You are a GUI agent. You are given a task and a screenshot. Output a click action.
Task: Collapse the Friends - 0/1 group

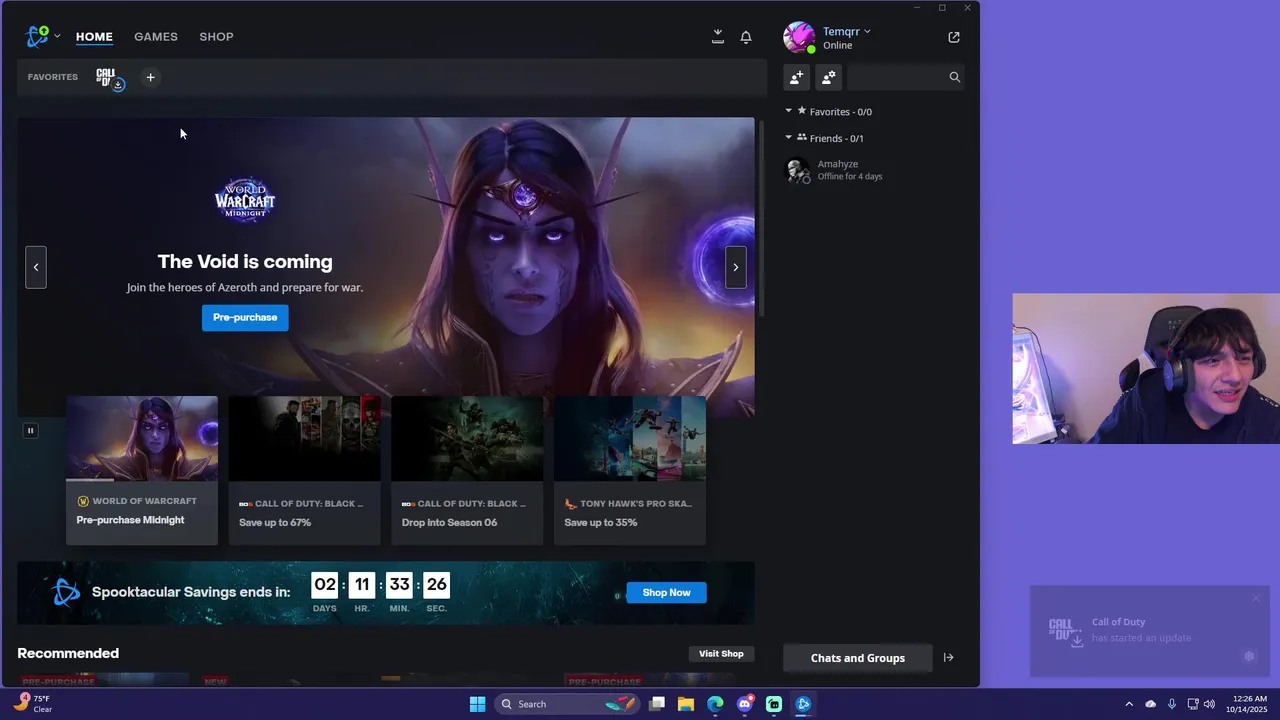click(824, 138)
